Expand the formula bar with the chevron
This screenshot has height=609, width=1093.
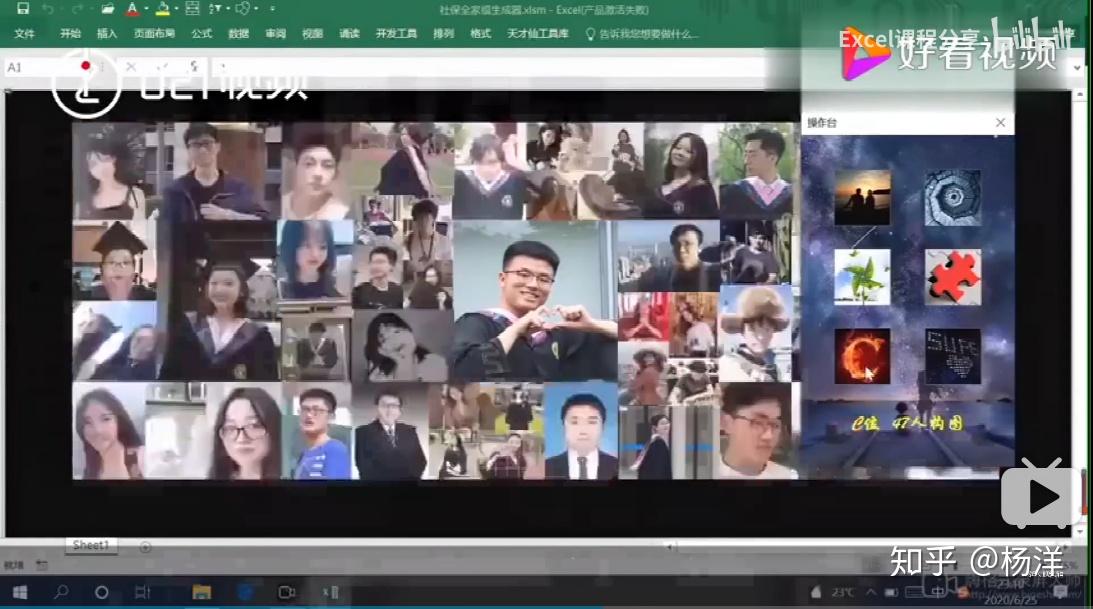coord(1078,68)
